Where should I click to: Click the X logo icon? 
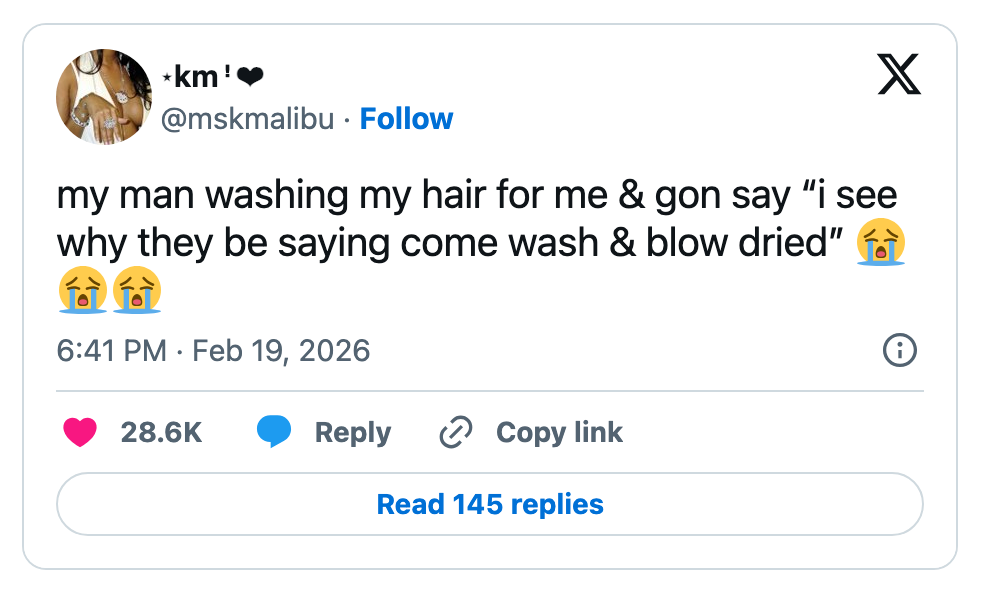pyautogui.click(x=899, y=75)
